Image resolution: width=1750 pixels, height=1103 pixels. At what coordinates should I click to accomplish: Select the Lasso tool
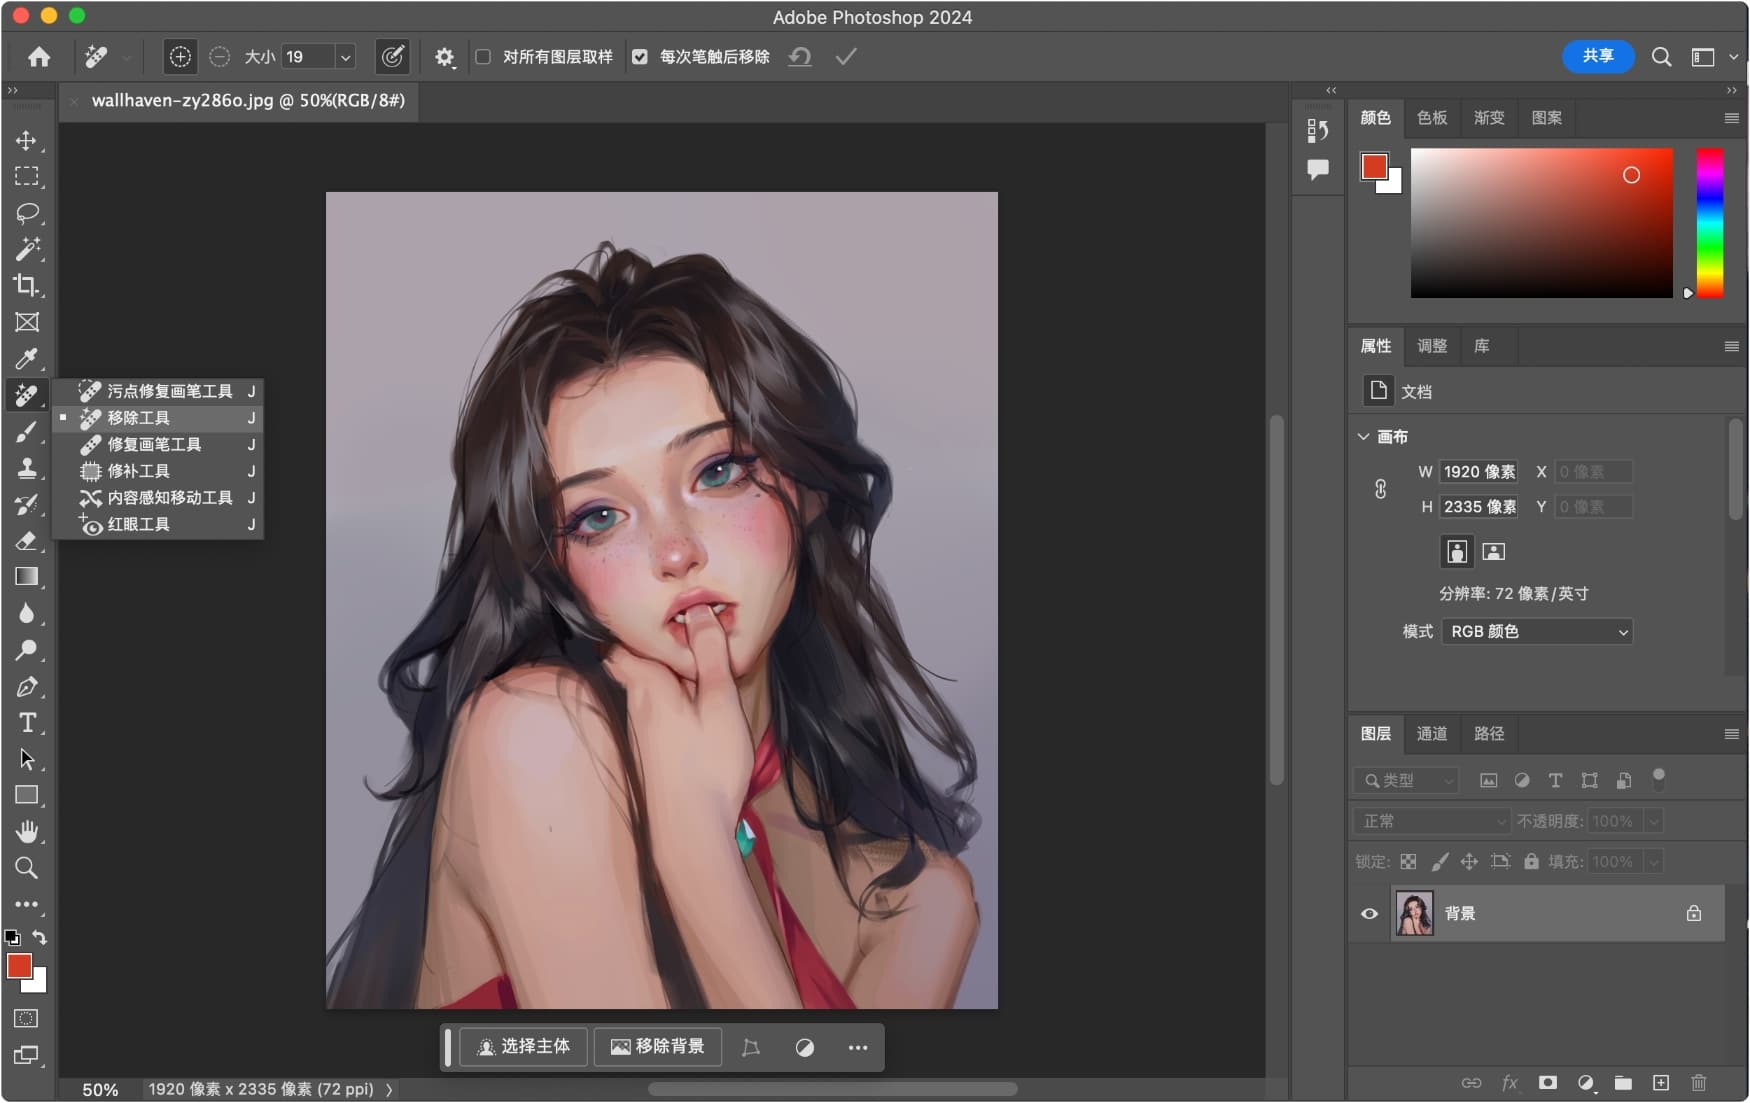[x=27, y=213]
